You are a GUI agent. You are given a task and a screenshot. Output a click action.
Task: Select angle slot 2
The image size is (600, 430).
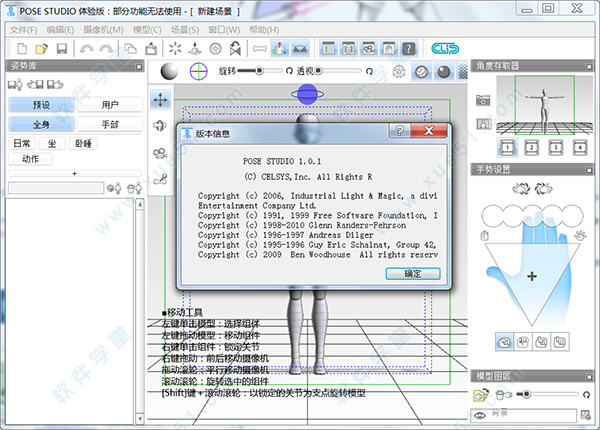point(532,147)
